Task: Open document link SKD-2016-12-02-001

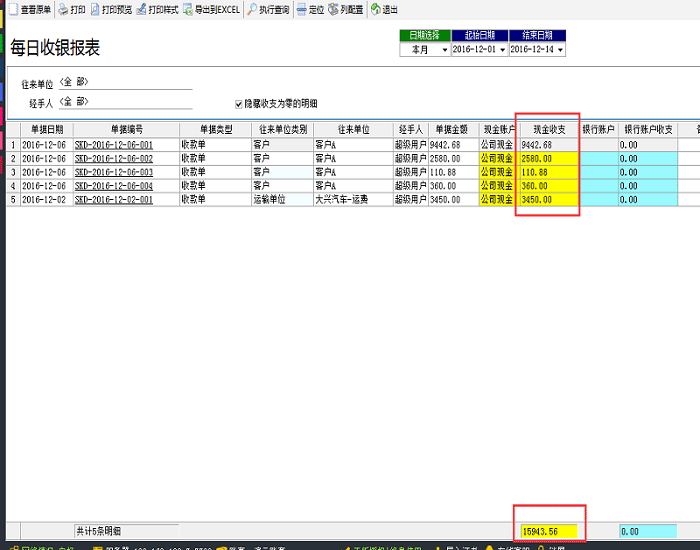Action: click(x=114, y=200)
